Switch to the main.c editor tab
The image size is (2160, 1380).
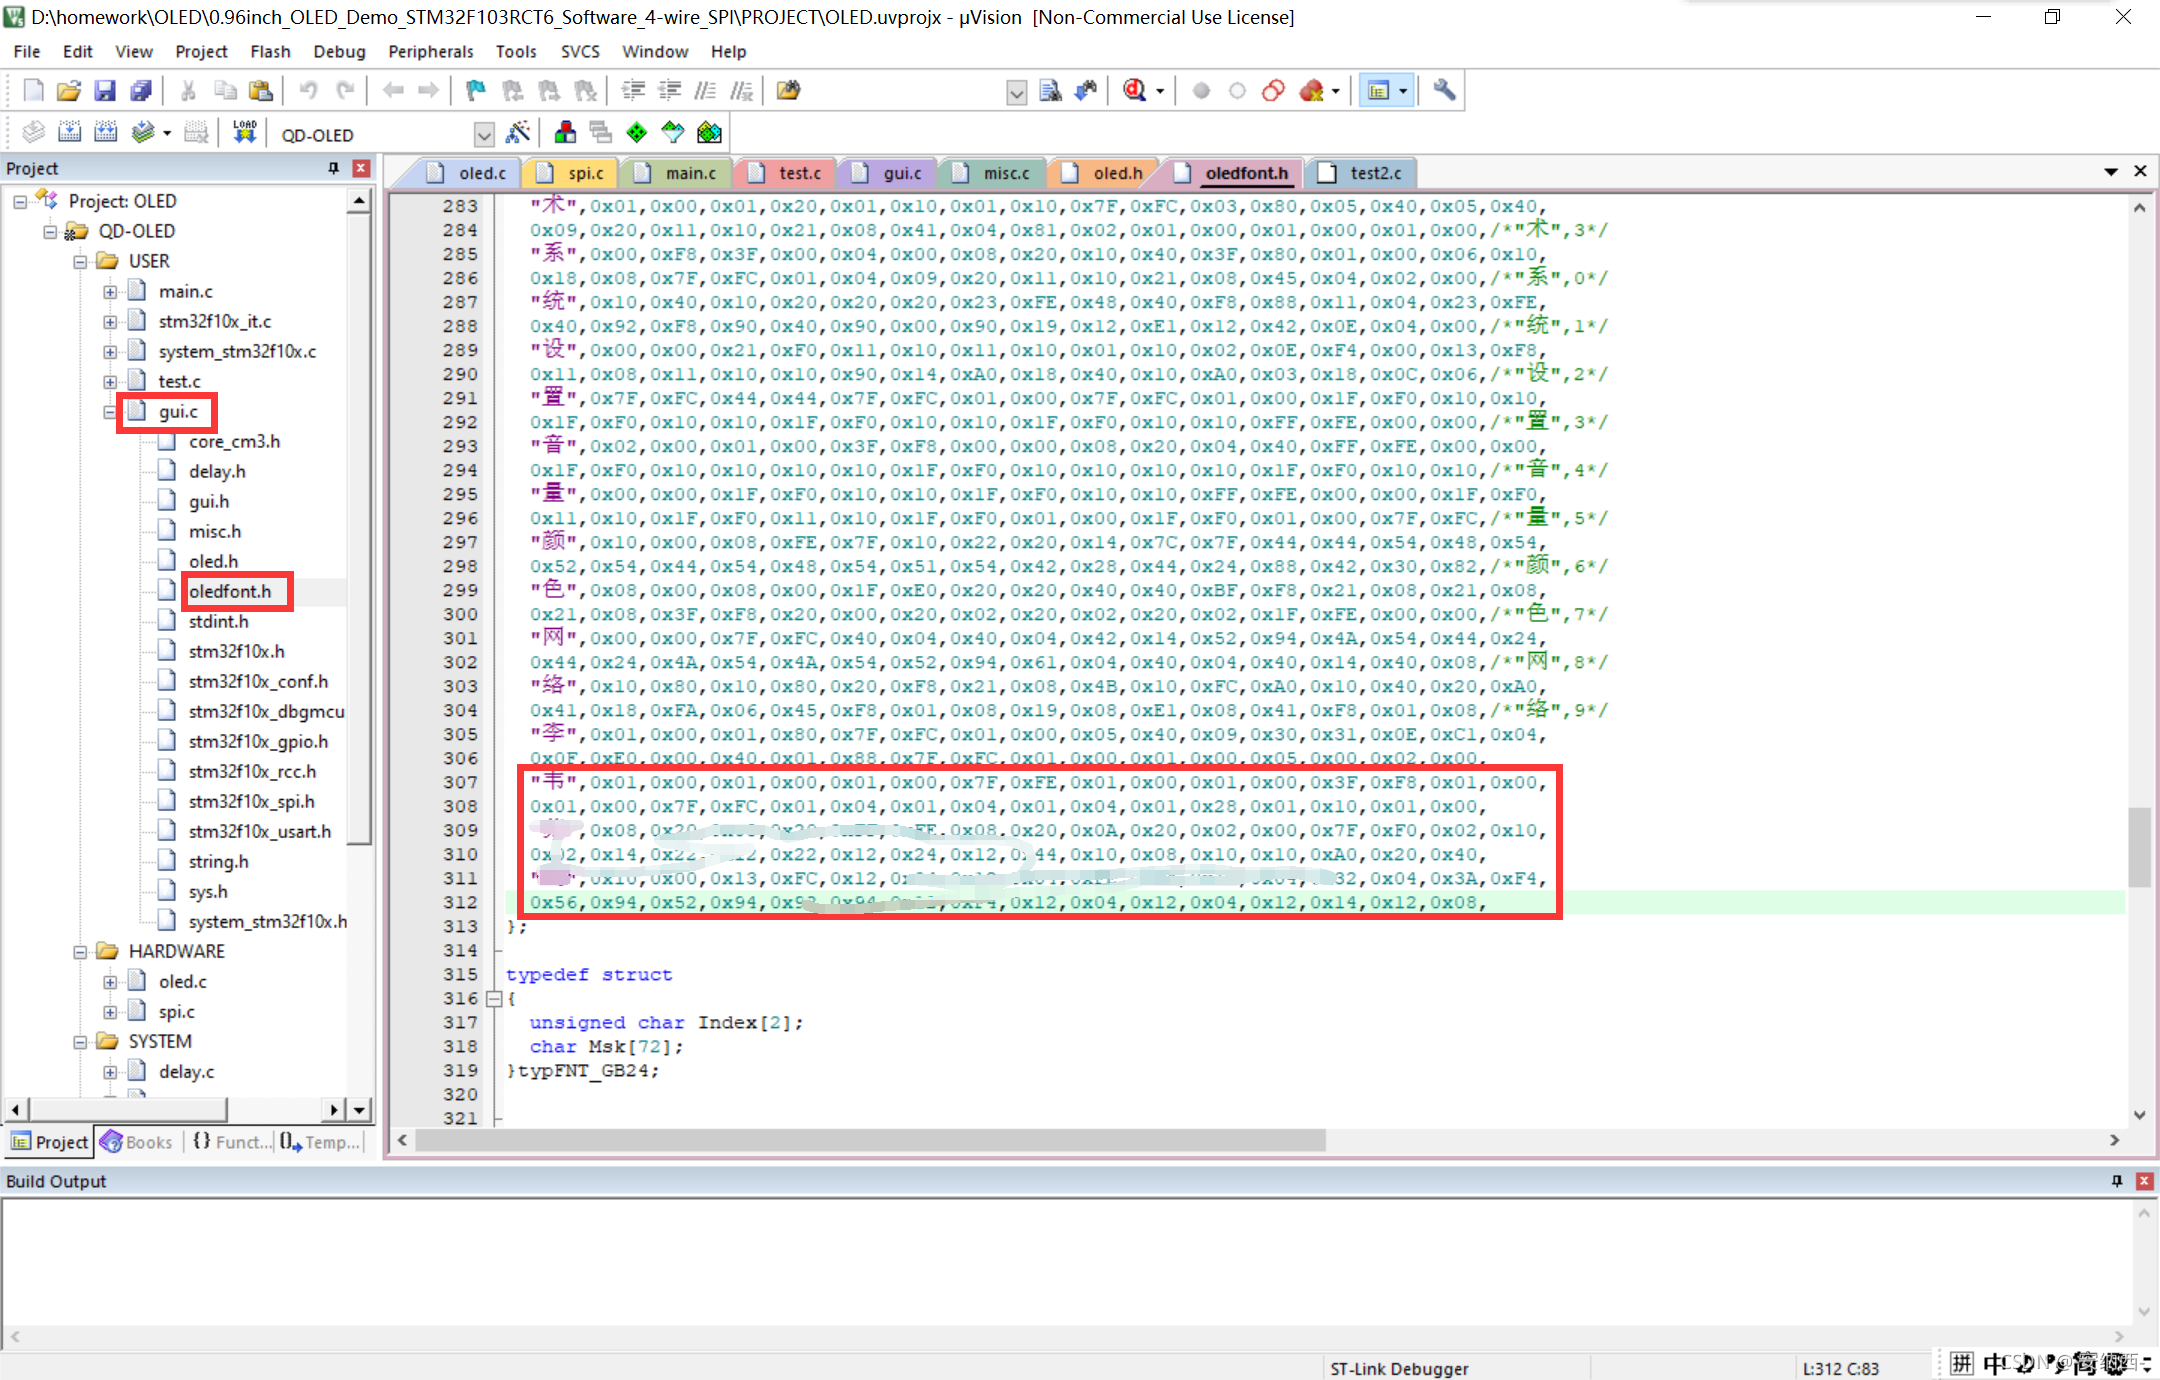point(690,173)
